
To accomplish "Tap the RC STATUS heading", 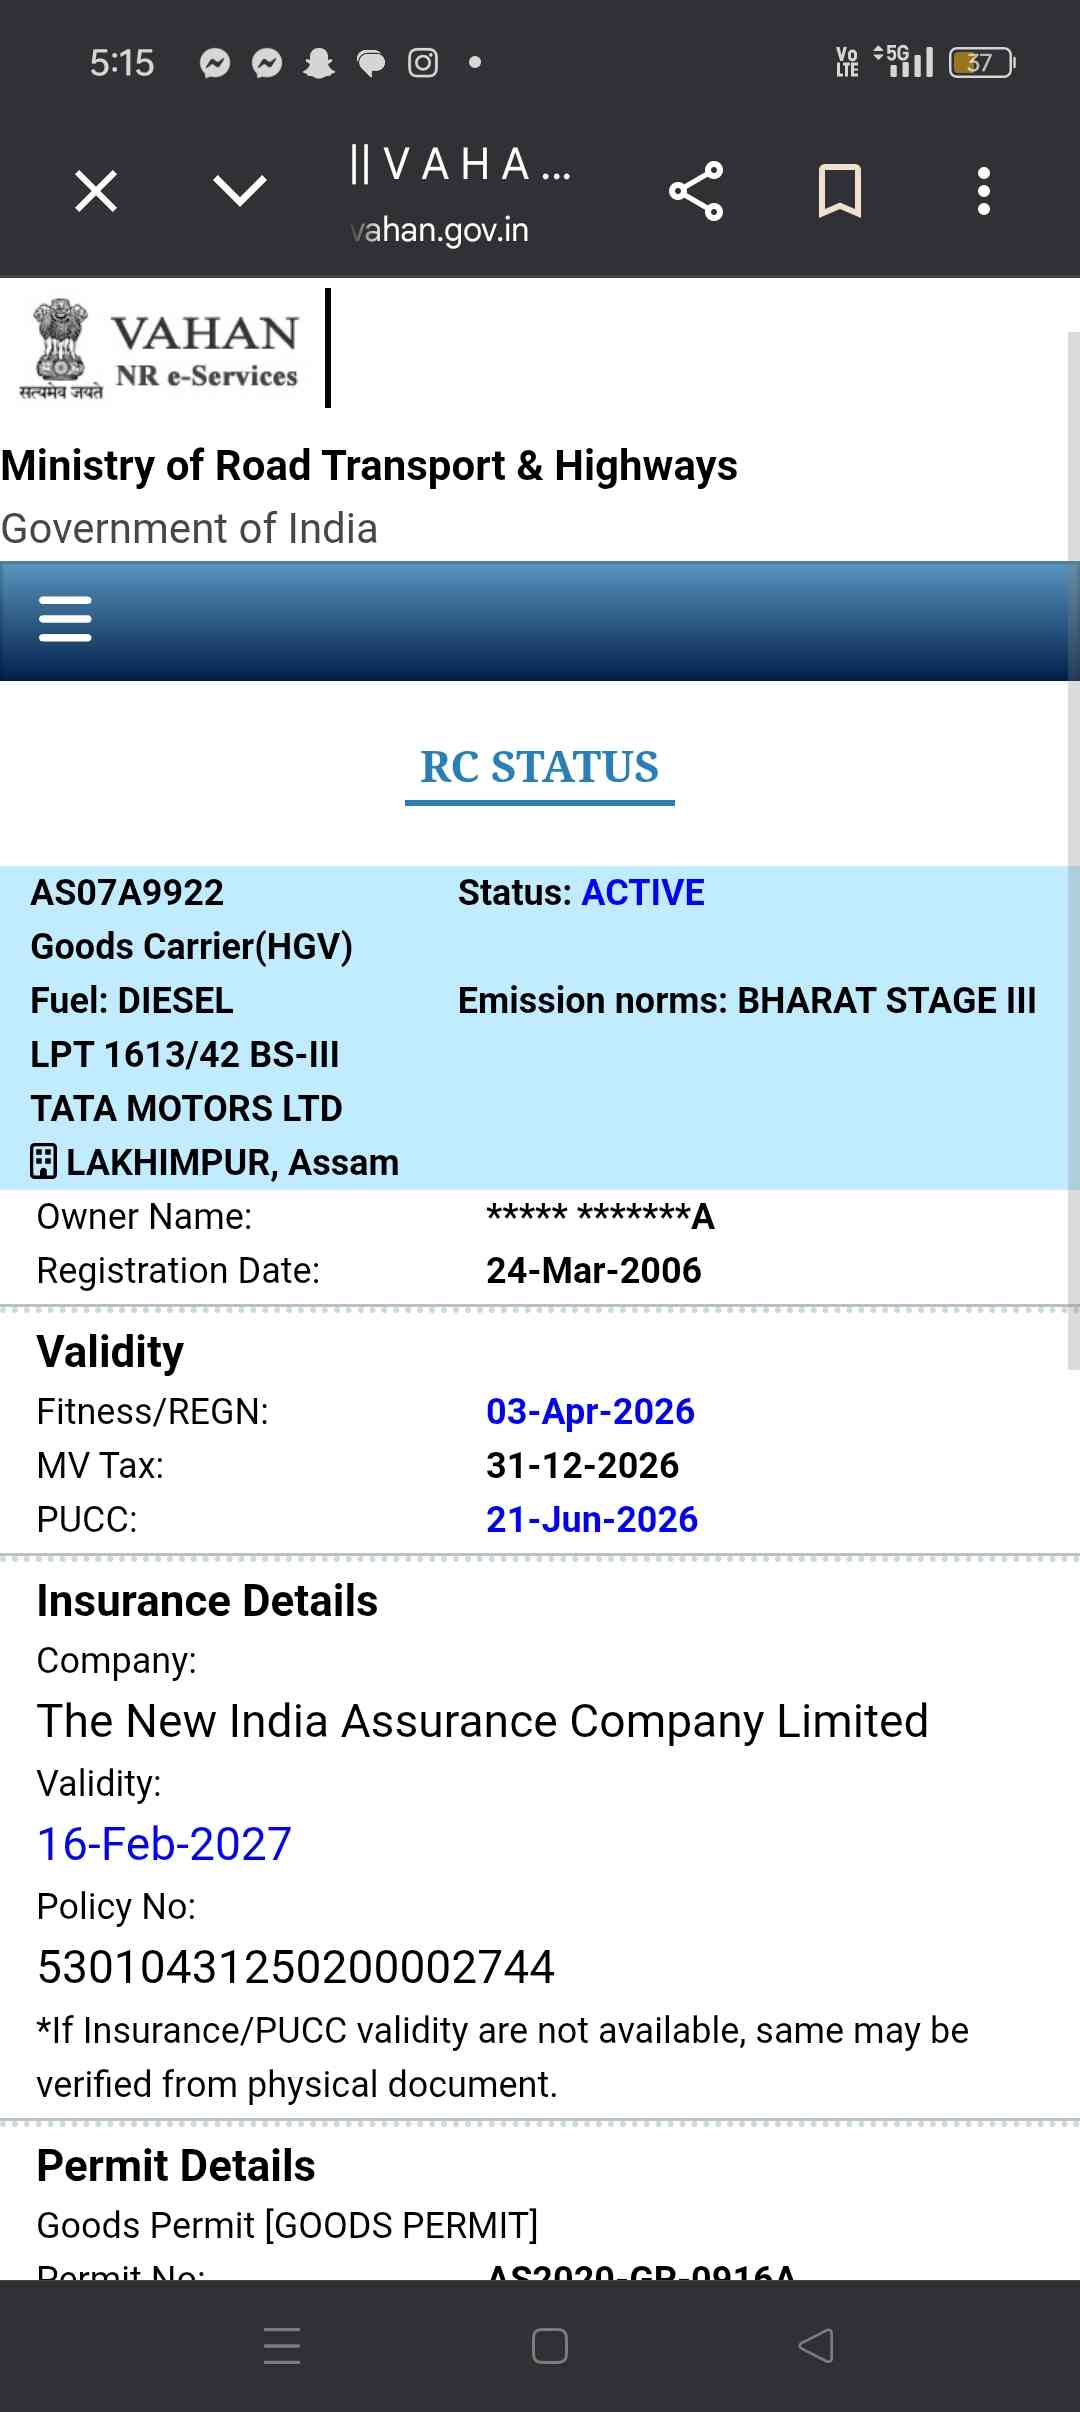I will (539, 768).
